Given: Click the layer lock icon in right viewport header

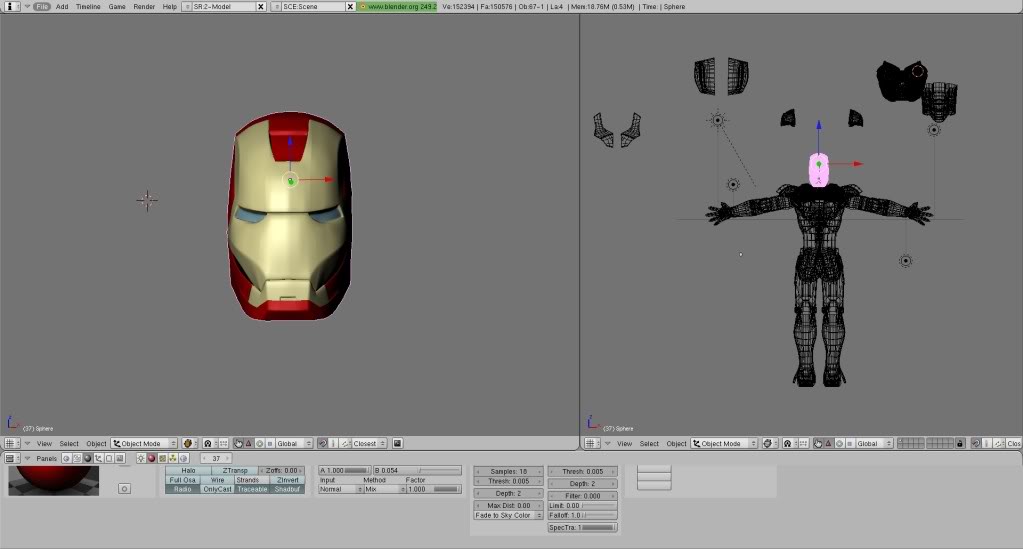Looking at the screenshot, I should (x=960, y=443).
